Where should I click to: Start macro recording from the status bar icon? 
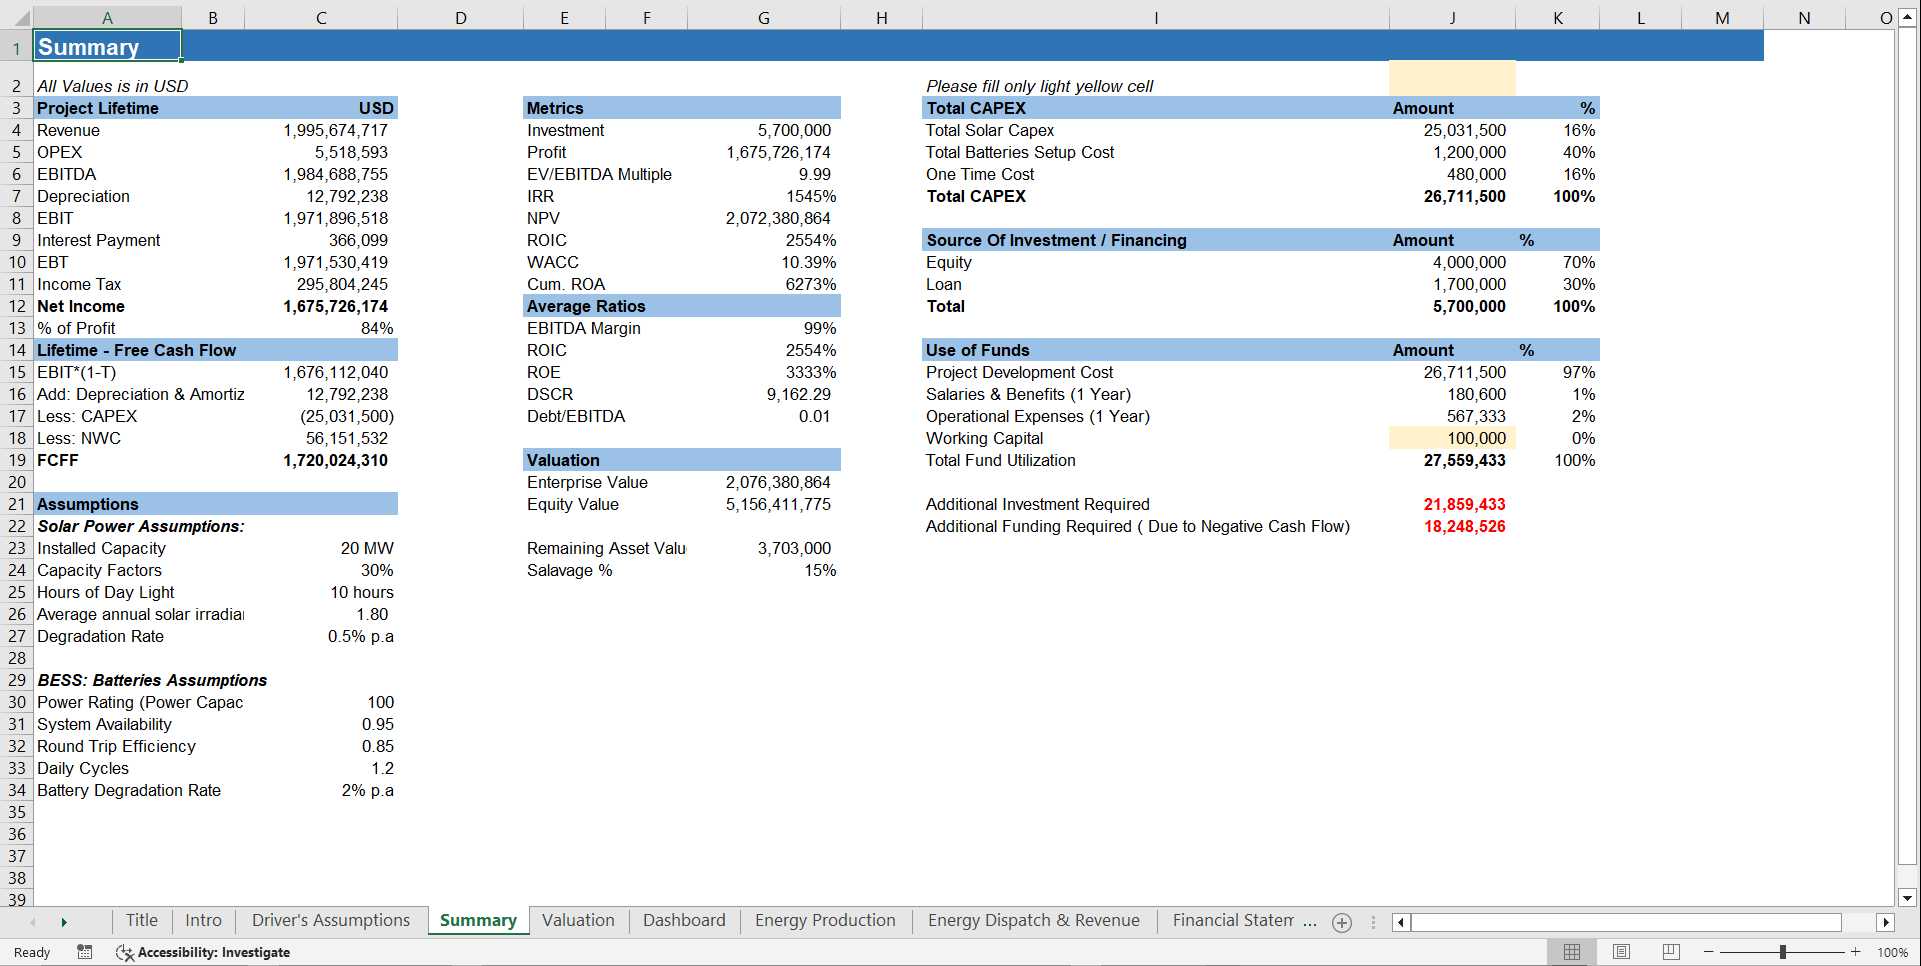pyautogui.click(x=85, y=952)
